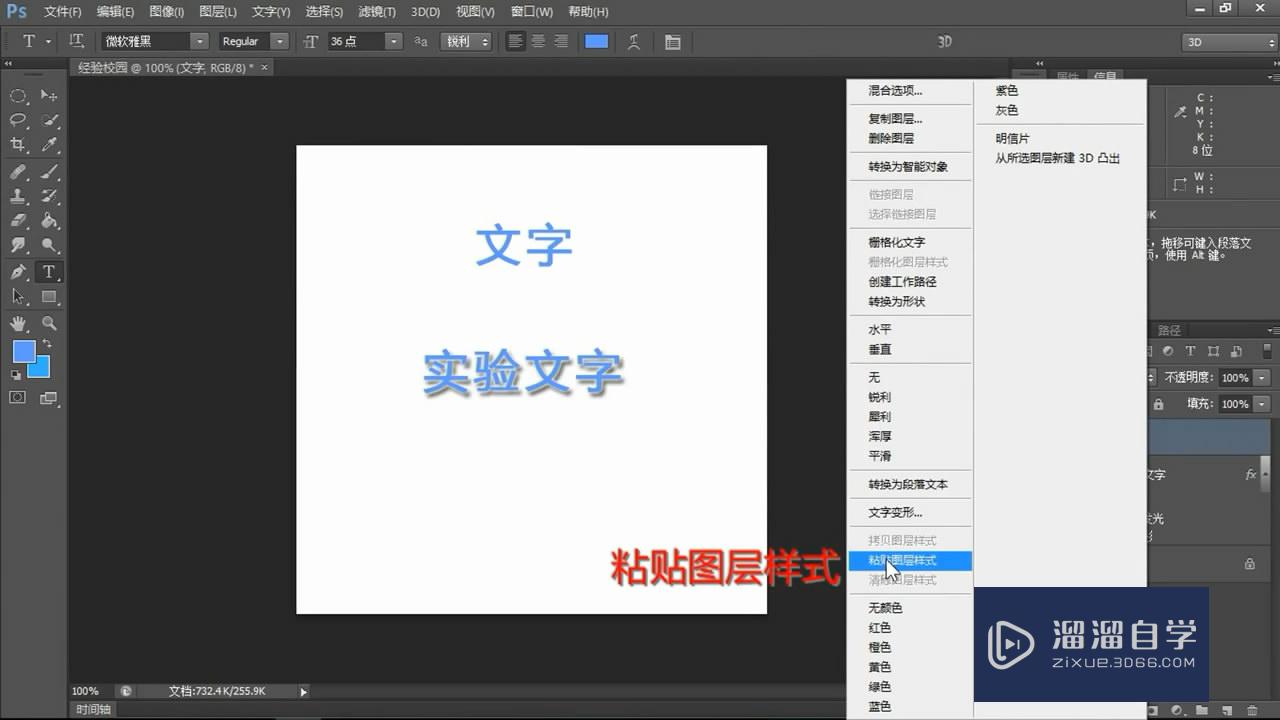The width and height of the screenshot is (1280, 720).
Task: Choose 转换为智能对象 in the context menu
Action: (909, 167)
